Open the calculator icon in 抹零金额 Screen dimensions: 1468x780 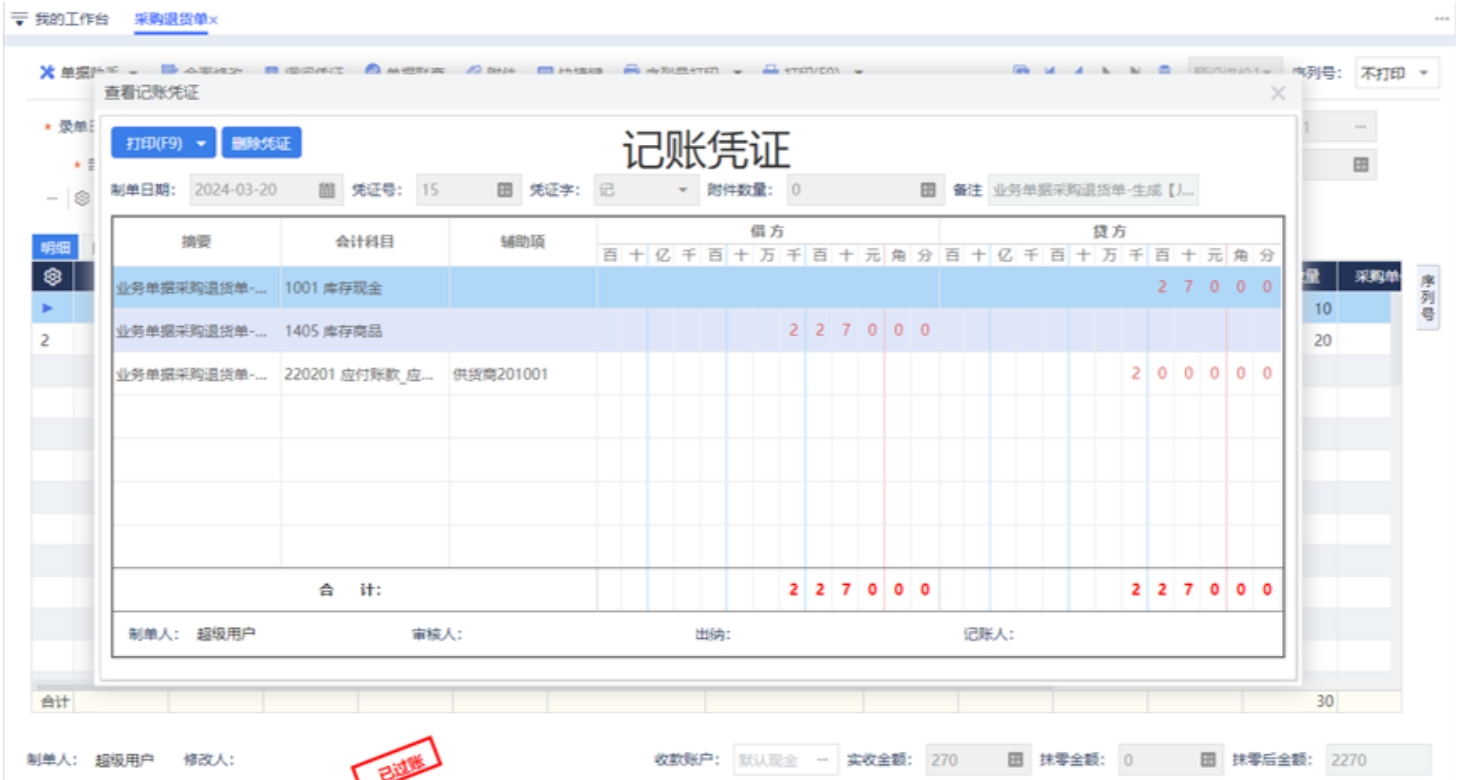[1208, 760]
